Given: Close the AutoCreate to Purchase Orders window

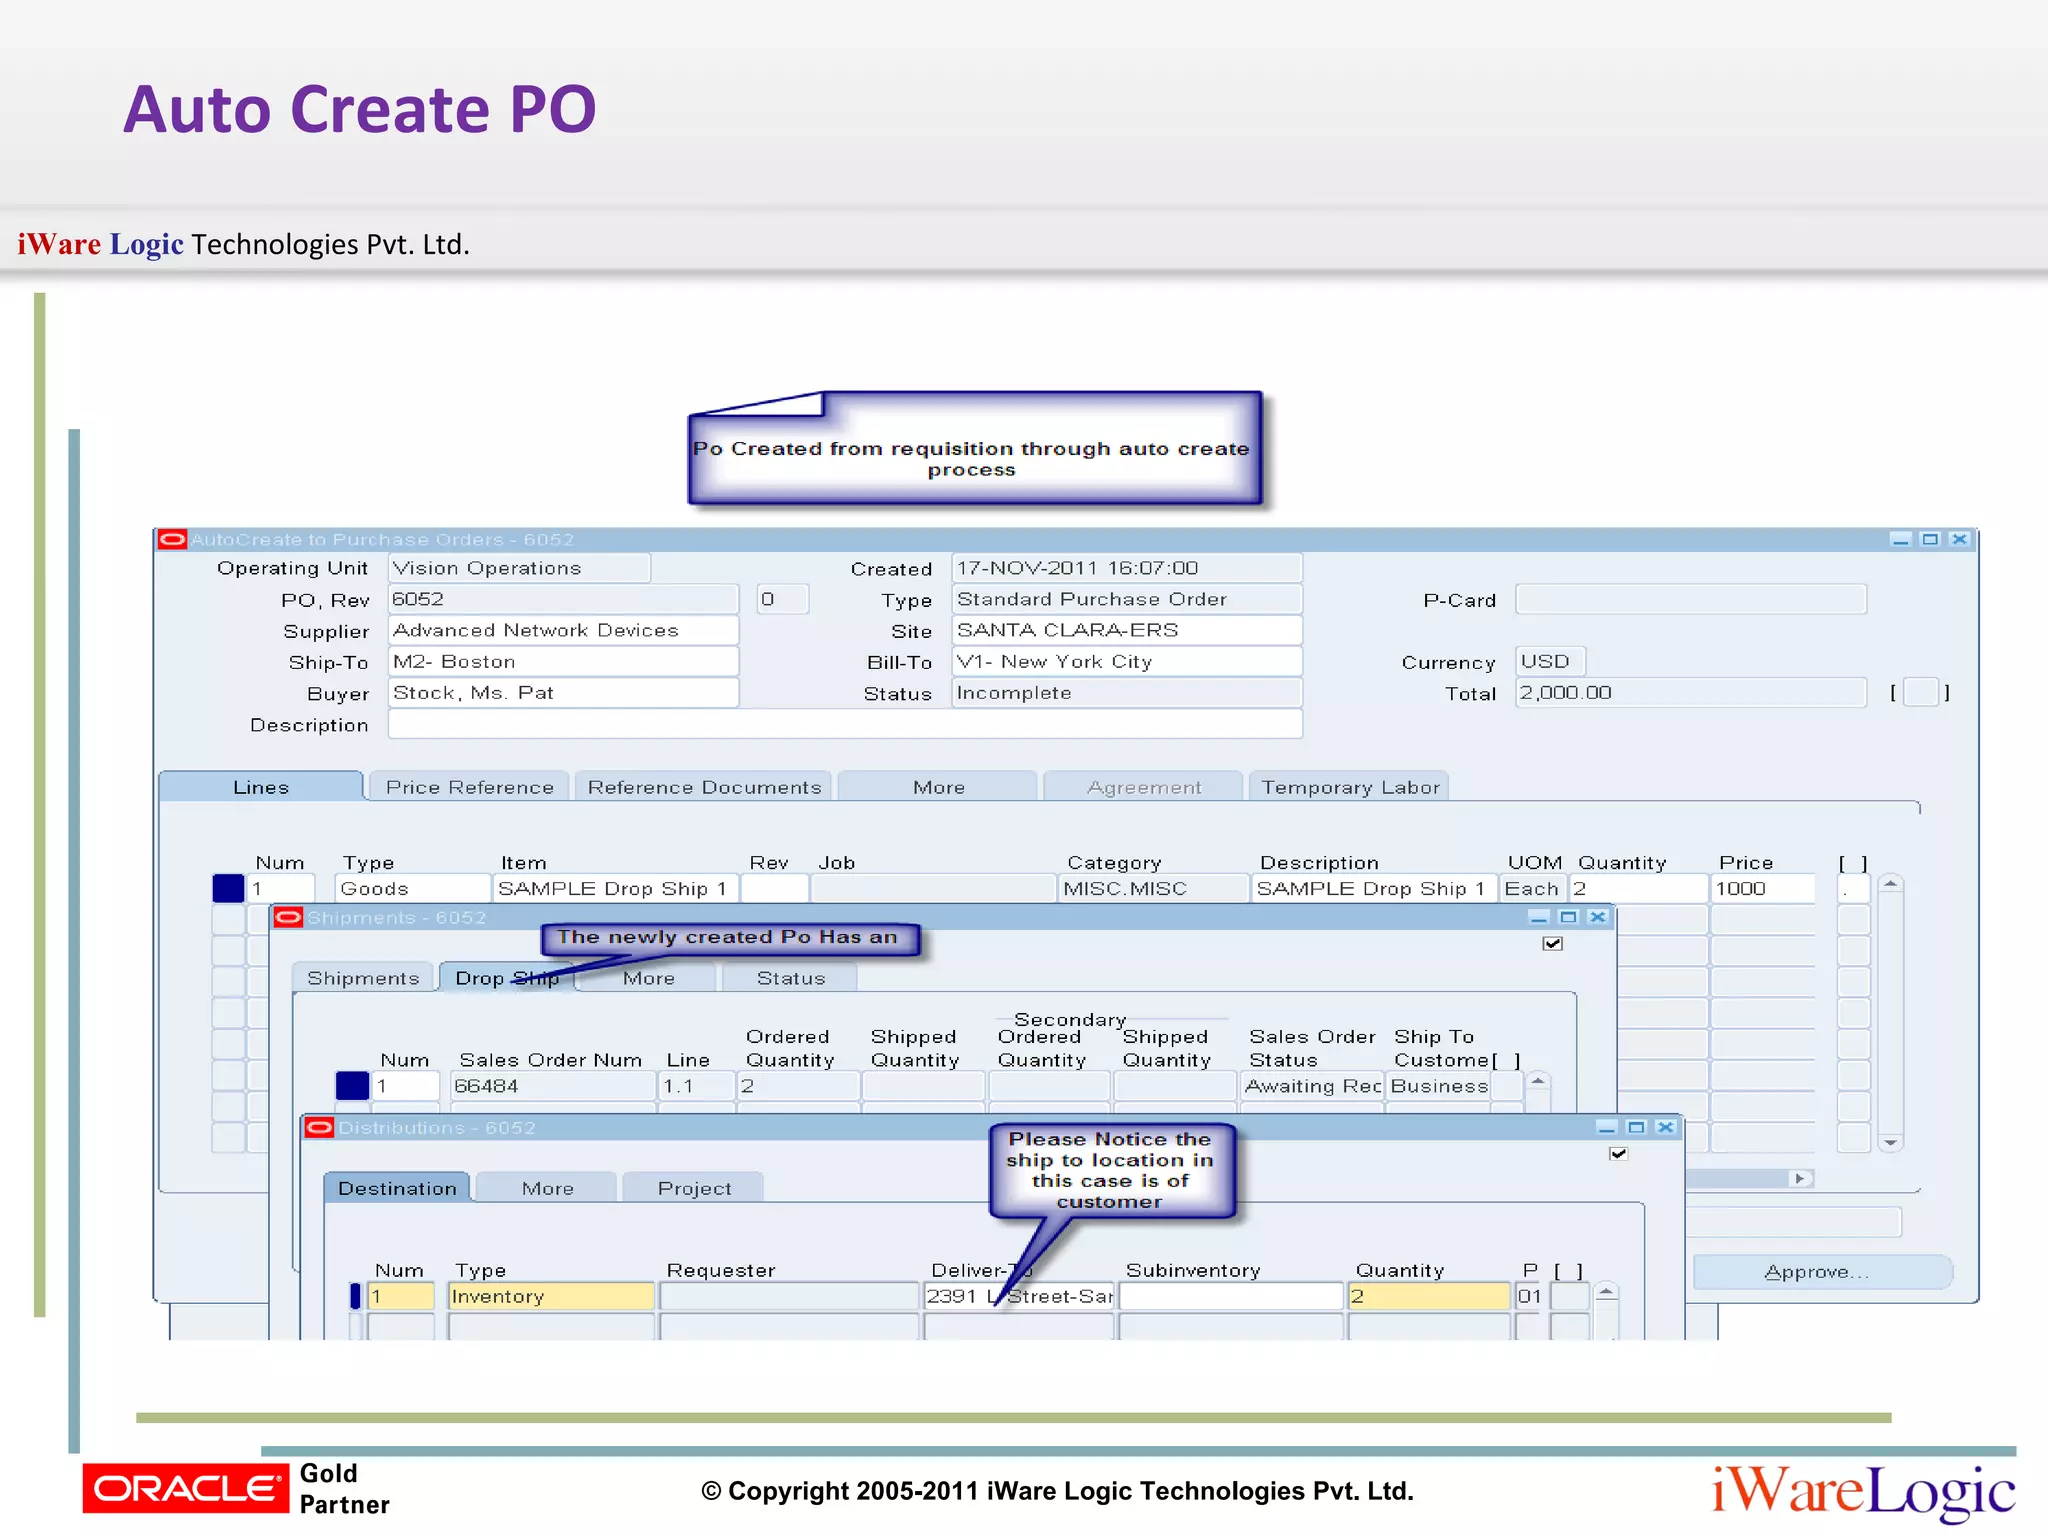Looking at the screenshot, I should (1959, 540).
